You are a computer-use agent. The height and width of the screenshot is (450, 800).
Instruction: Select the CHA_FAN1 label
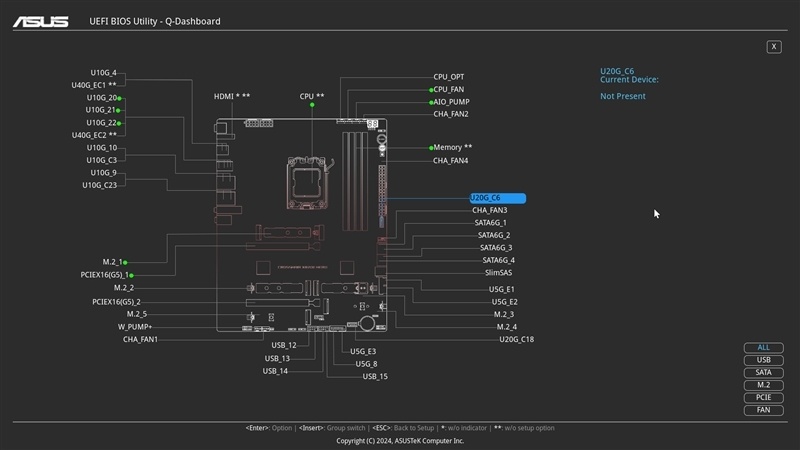pyautogui.click(x=140, y=339)
